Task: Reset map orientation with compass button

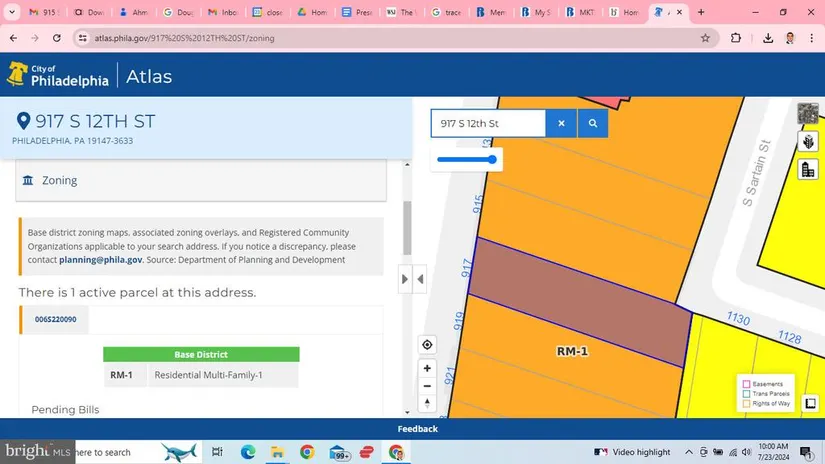Action: (x=427, y=403)
